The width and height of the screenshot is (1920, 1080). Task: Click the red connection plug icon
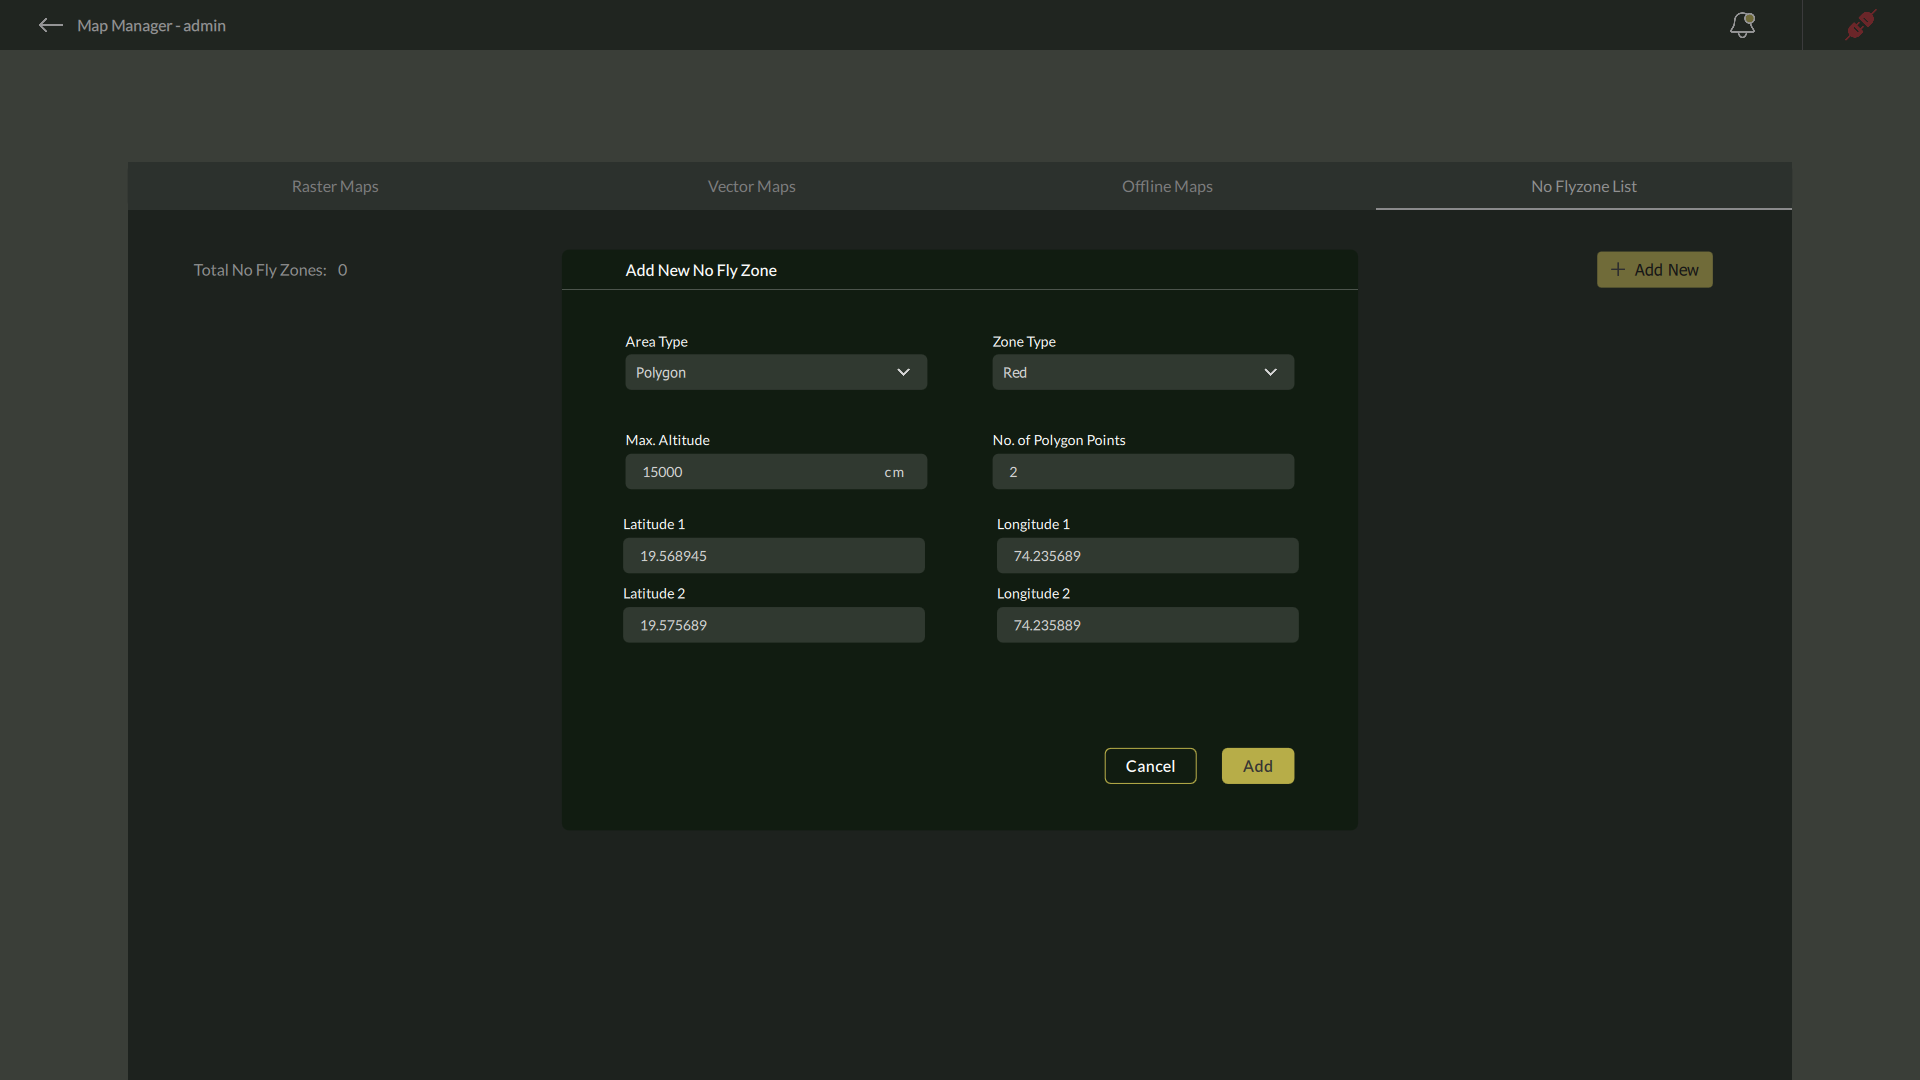pyautogui.click(x=1861, y=25)
